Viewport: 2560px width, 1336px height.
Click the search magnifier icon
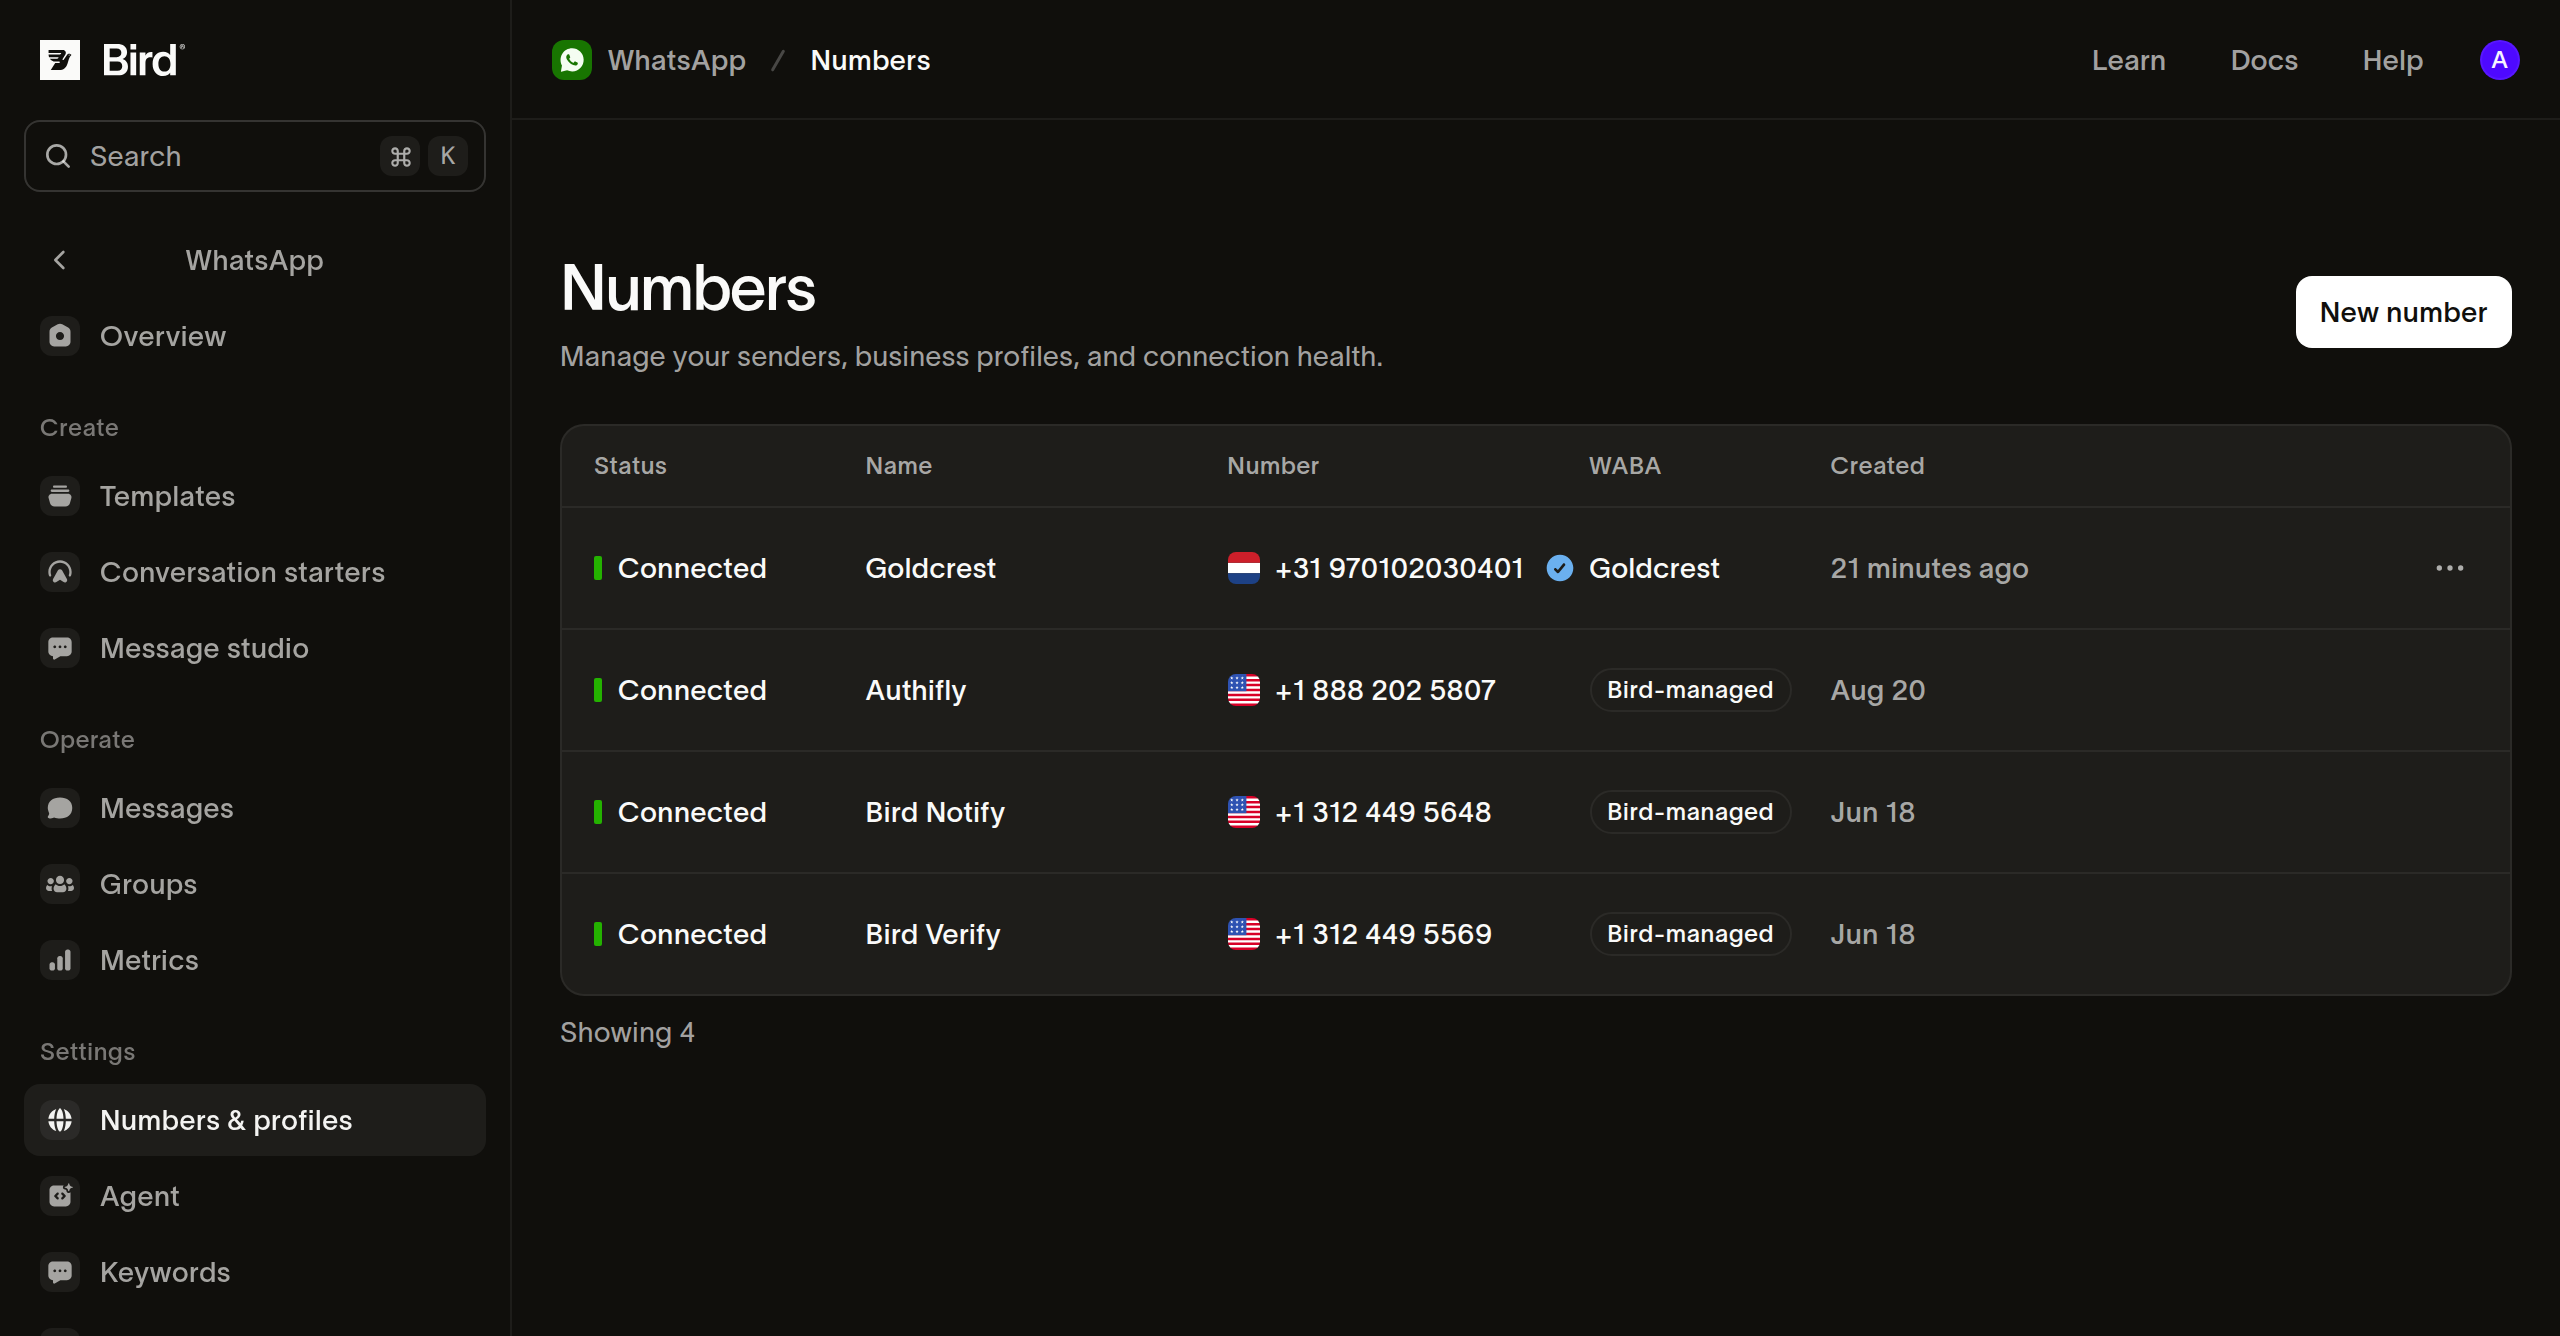pyautogui.click(x=58, y=156)
